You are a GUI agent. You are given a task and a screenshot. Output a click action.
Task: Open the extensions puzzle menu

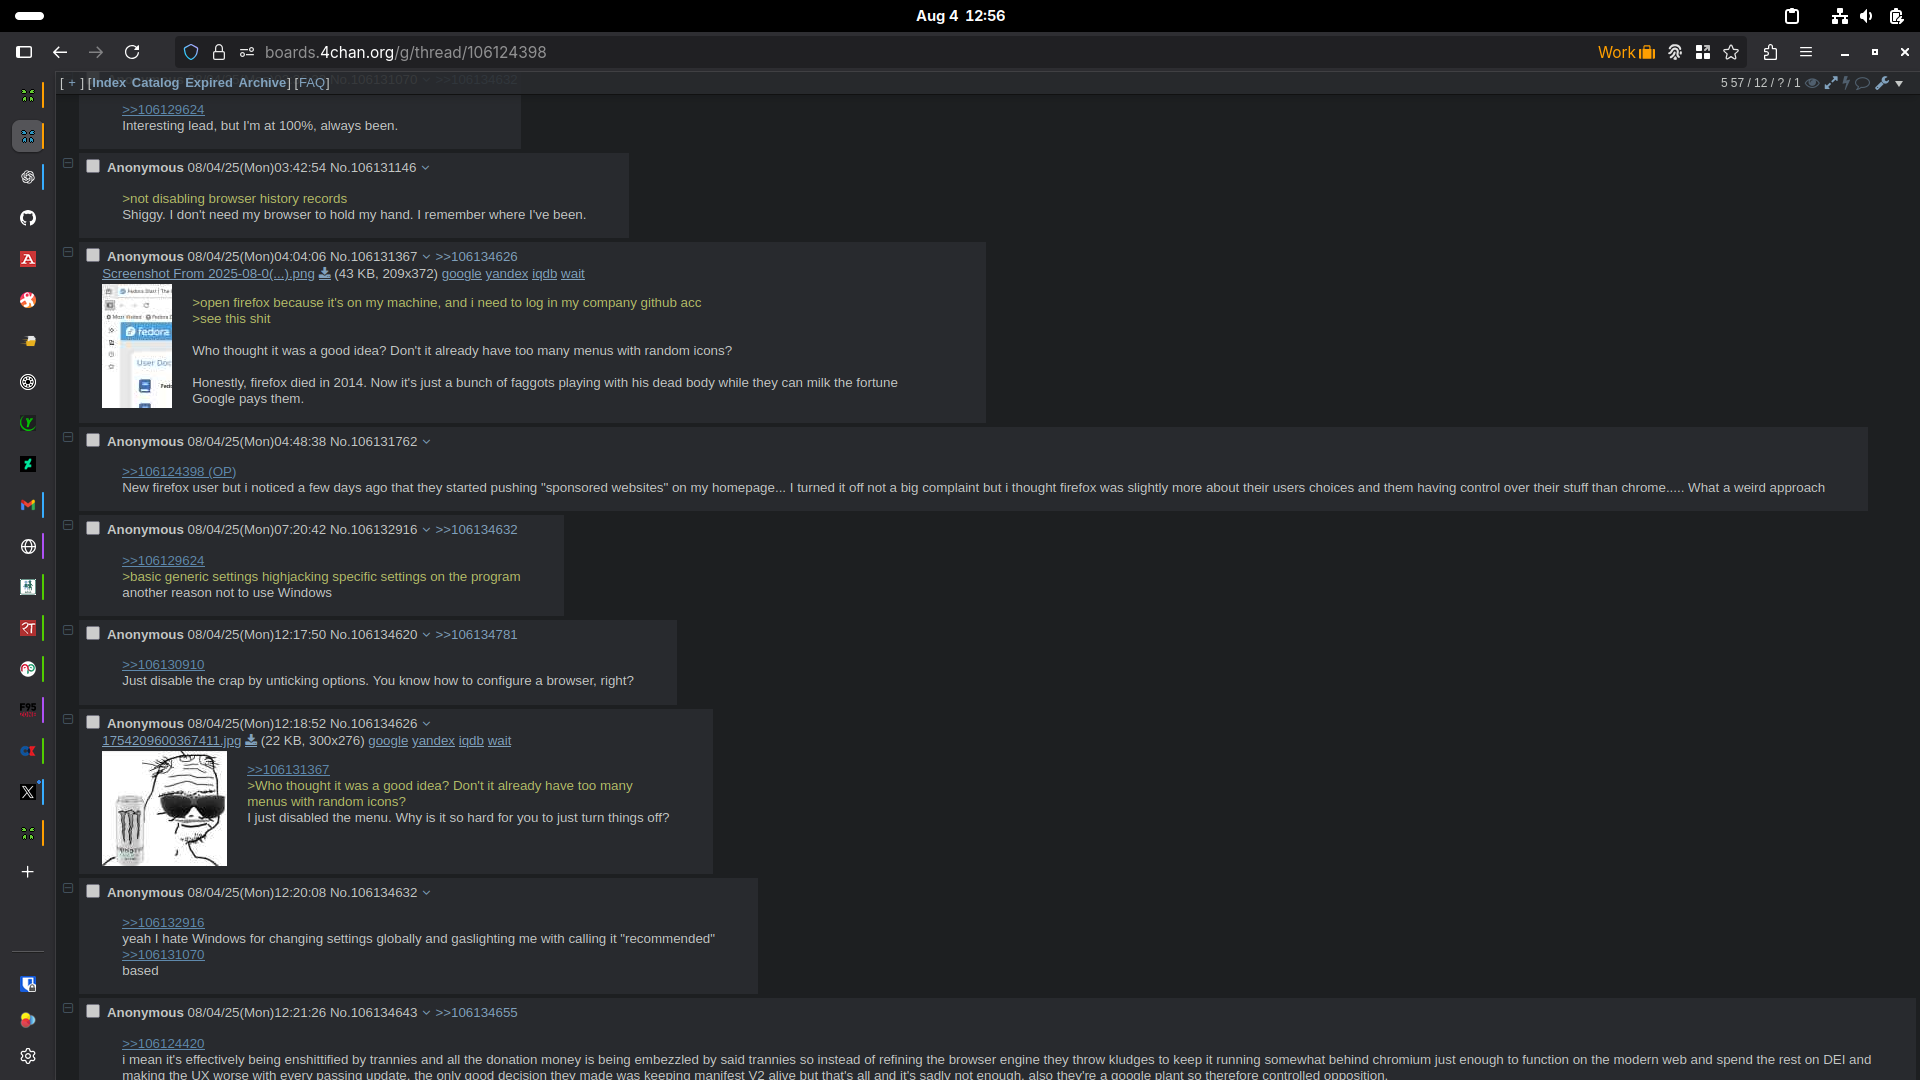tap(1770, 52)
